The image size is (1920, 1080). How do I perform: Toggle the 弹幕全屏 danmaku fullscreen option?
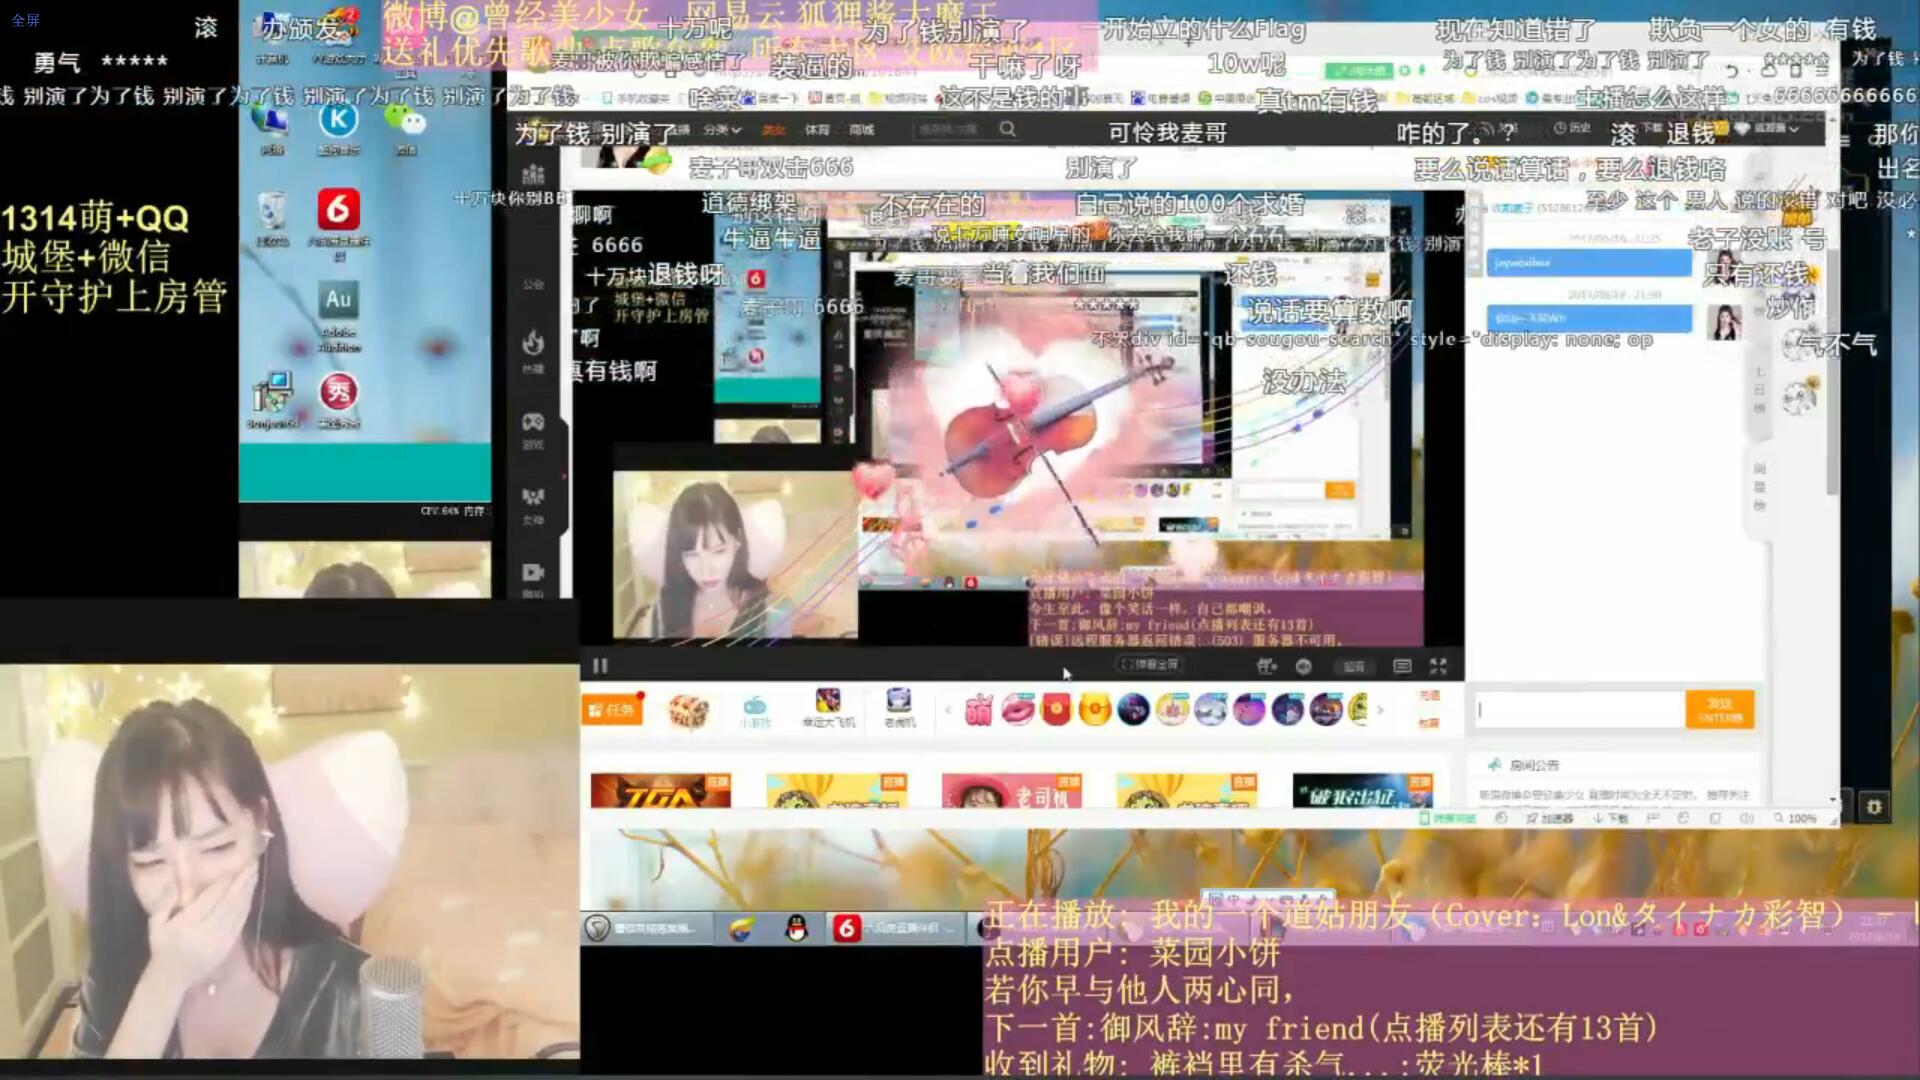click(x=1150, y=665)
